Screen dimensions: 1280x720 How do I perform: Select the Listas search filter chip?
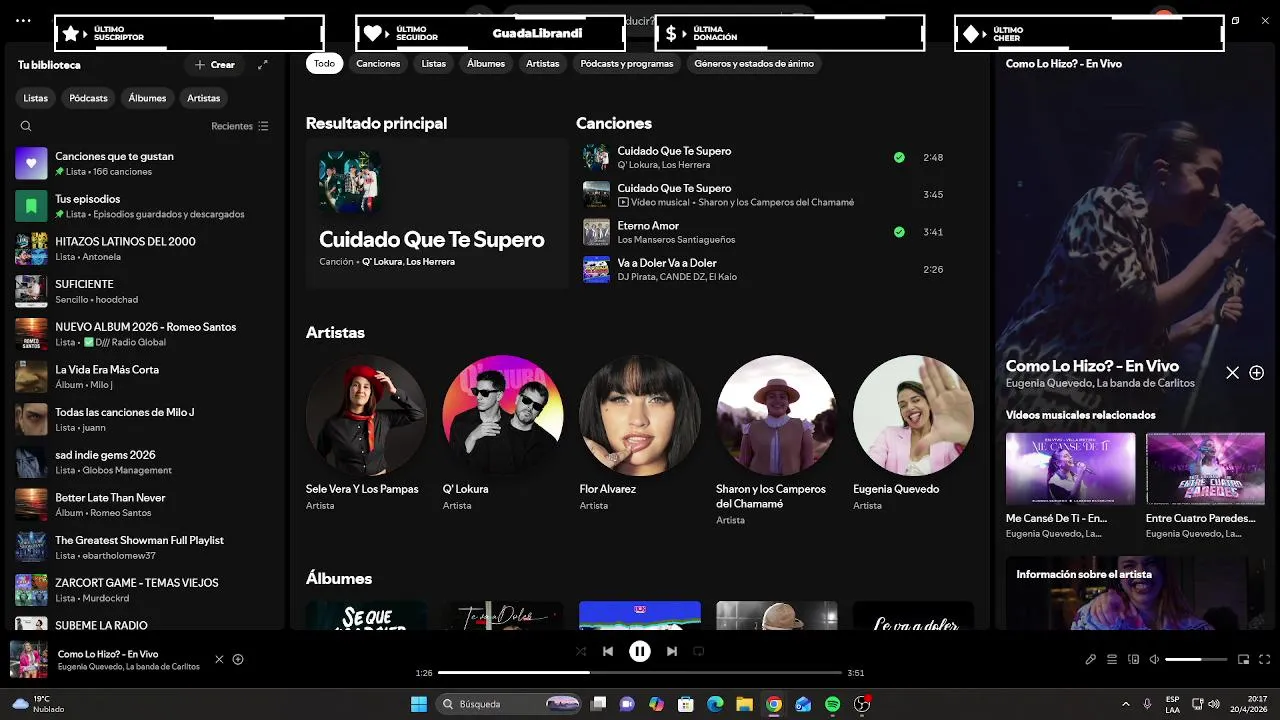click(434, 63)
